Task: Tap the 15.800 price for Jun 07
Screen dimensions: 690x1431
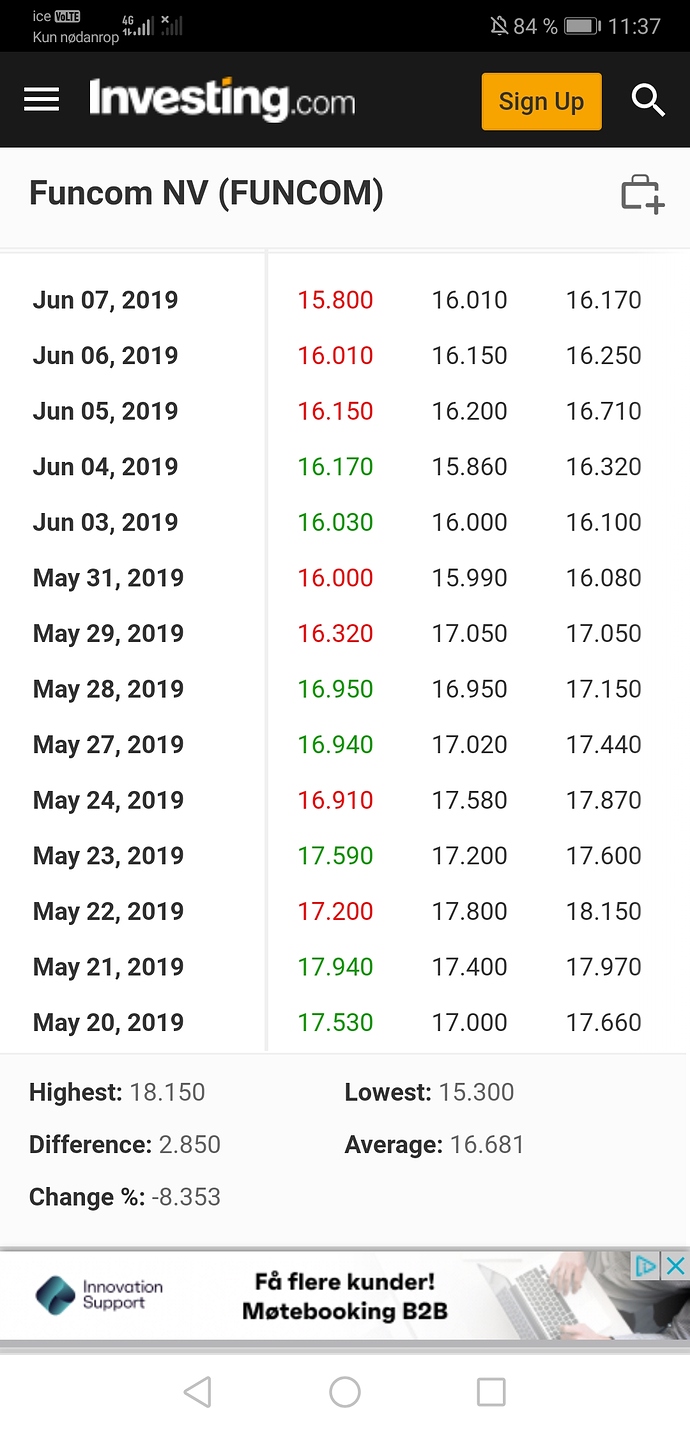Action: 335,300
